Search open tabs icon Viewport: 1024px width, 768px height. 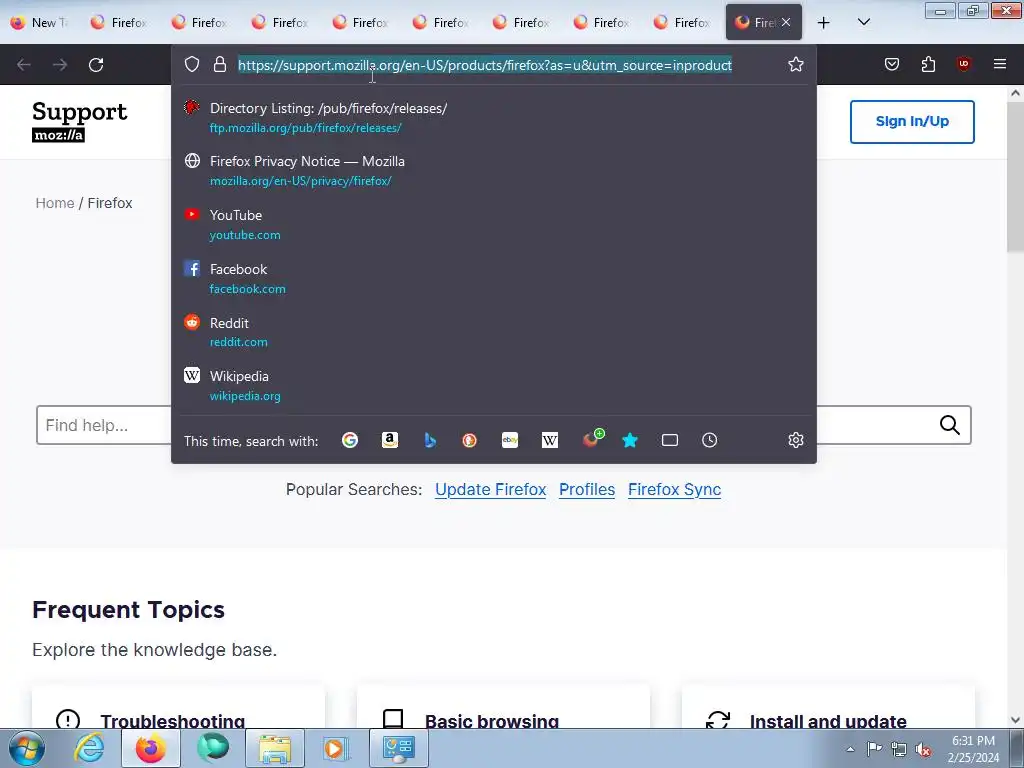670,440
